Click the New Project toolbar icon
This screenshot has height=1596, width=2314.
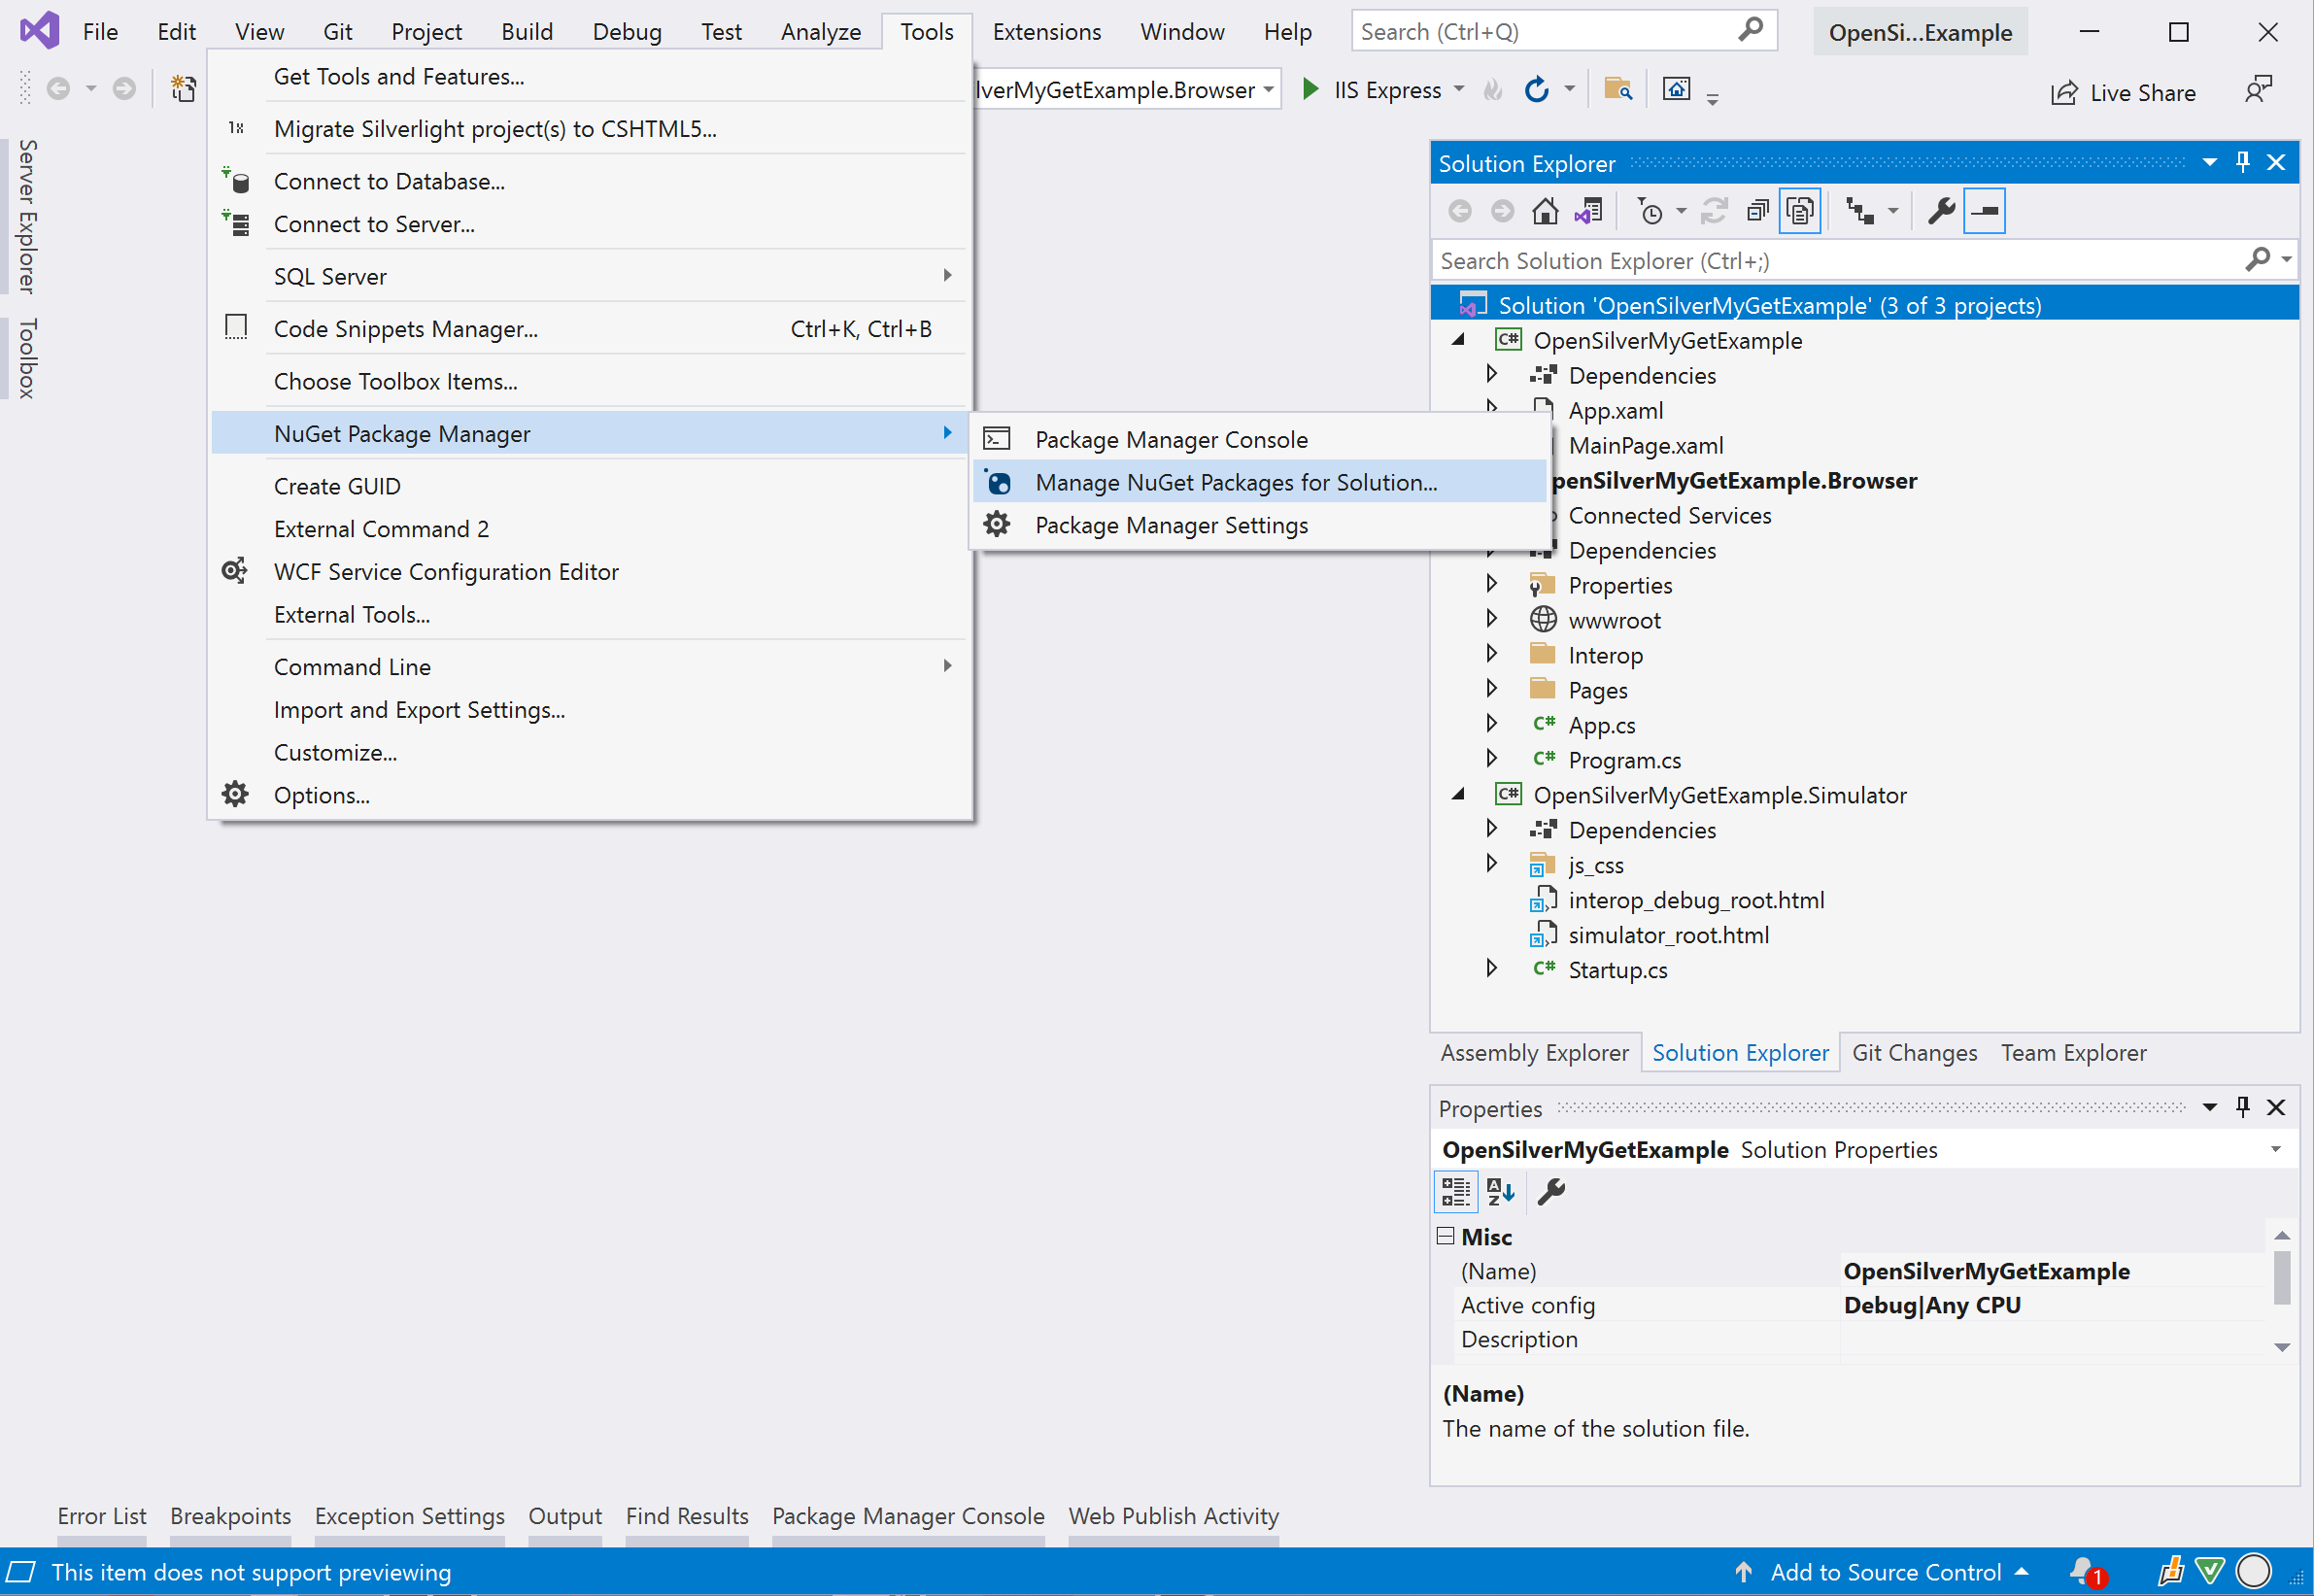(183, 89)
